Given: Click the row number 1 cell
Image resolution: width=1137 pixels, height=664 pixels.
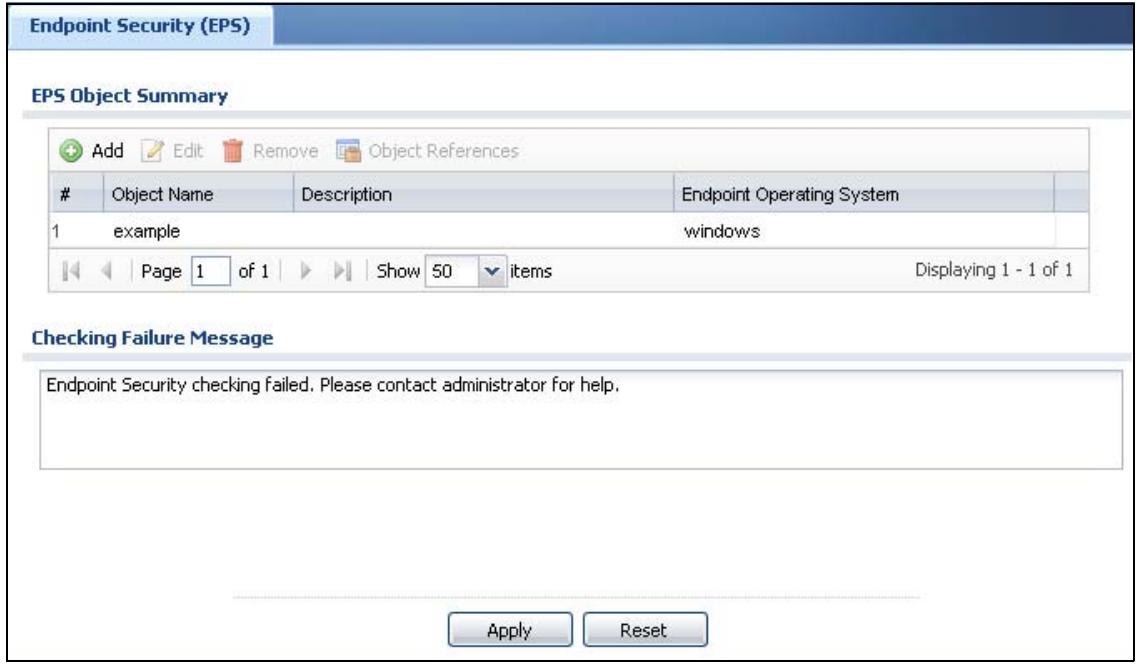Looking at the screenshot, I should coord(55,231).
